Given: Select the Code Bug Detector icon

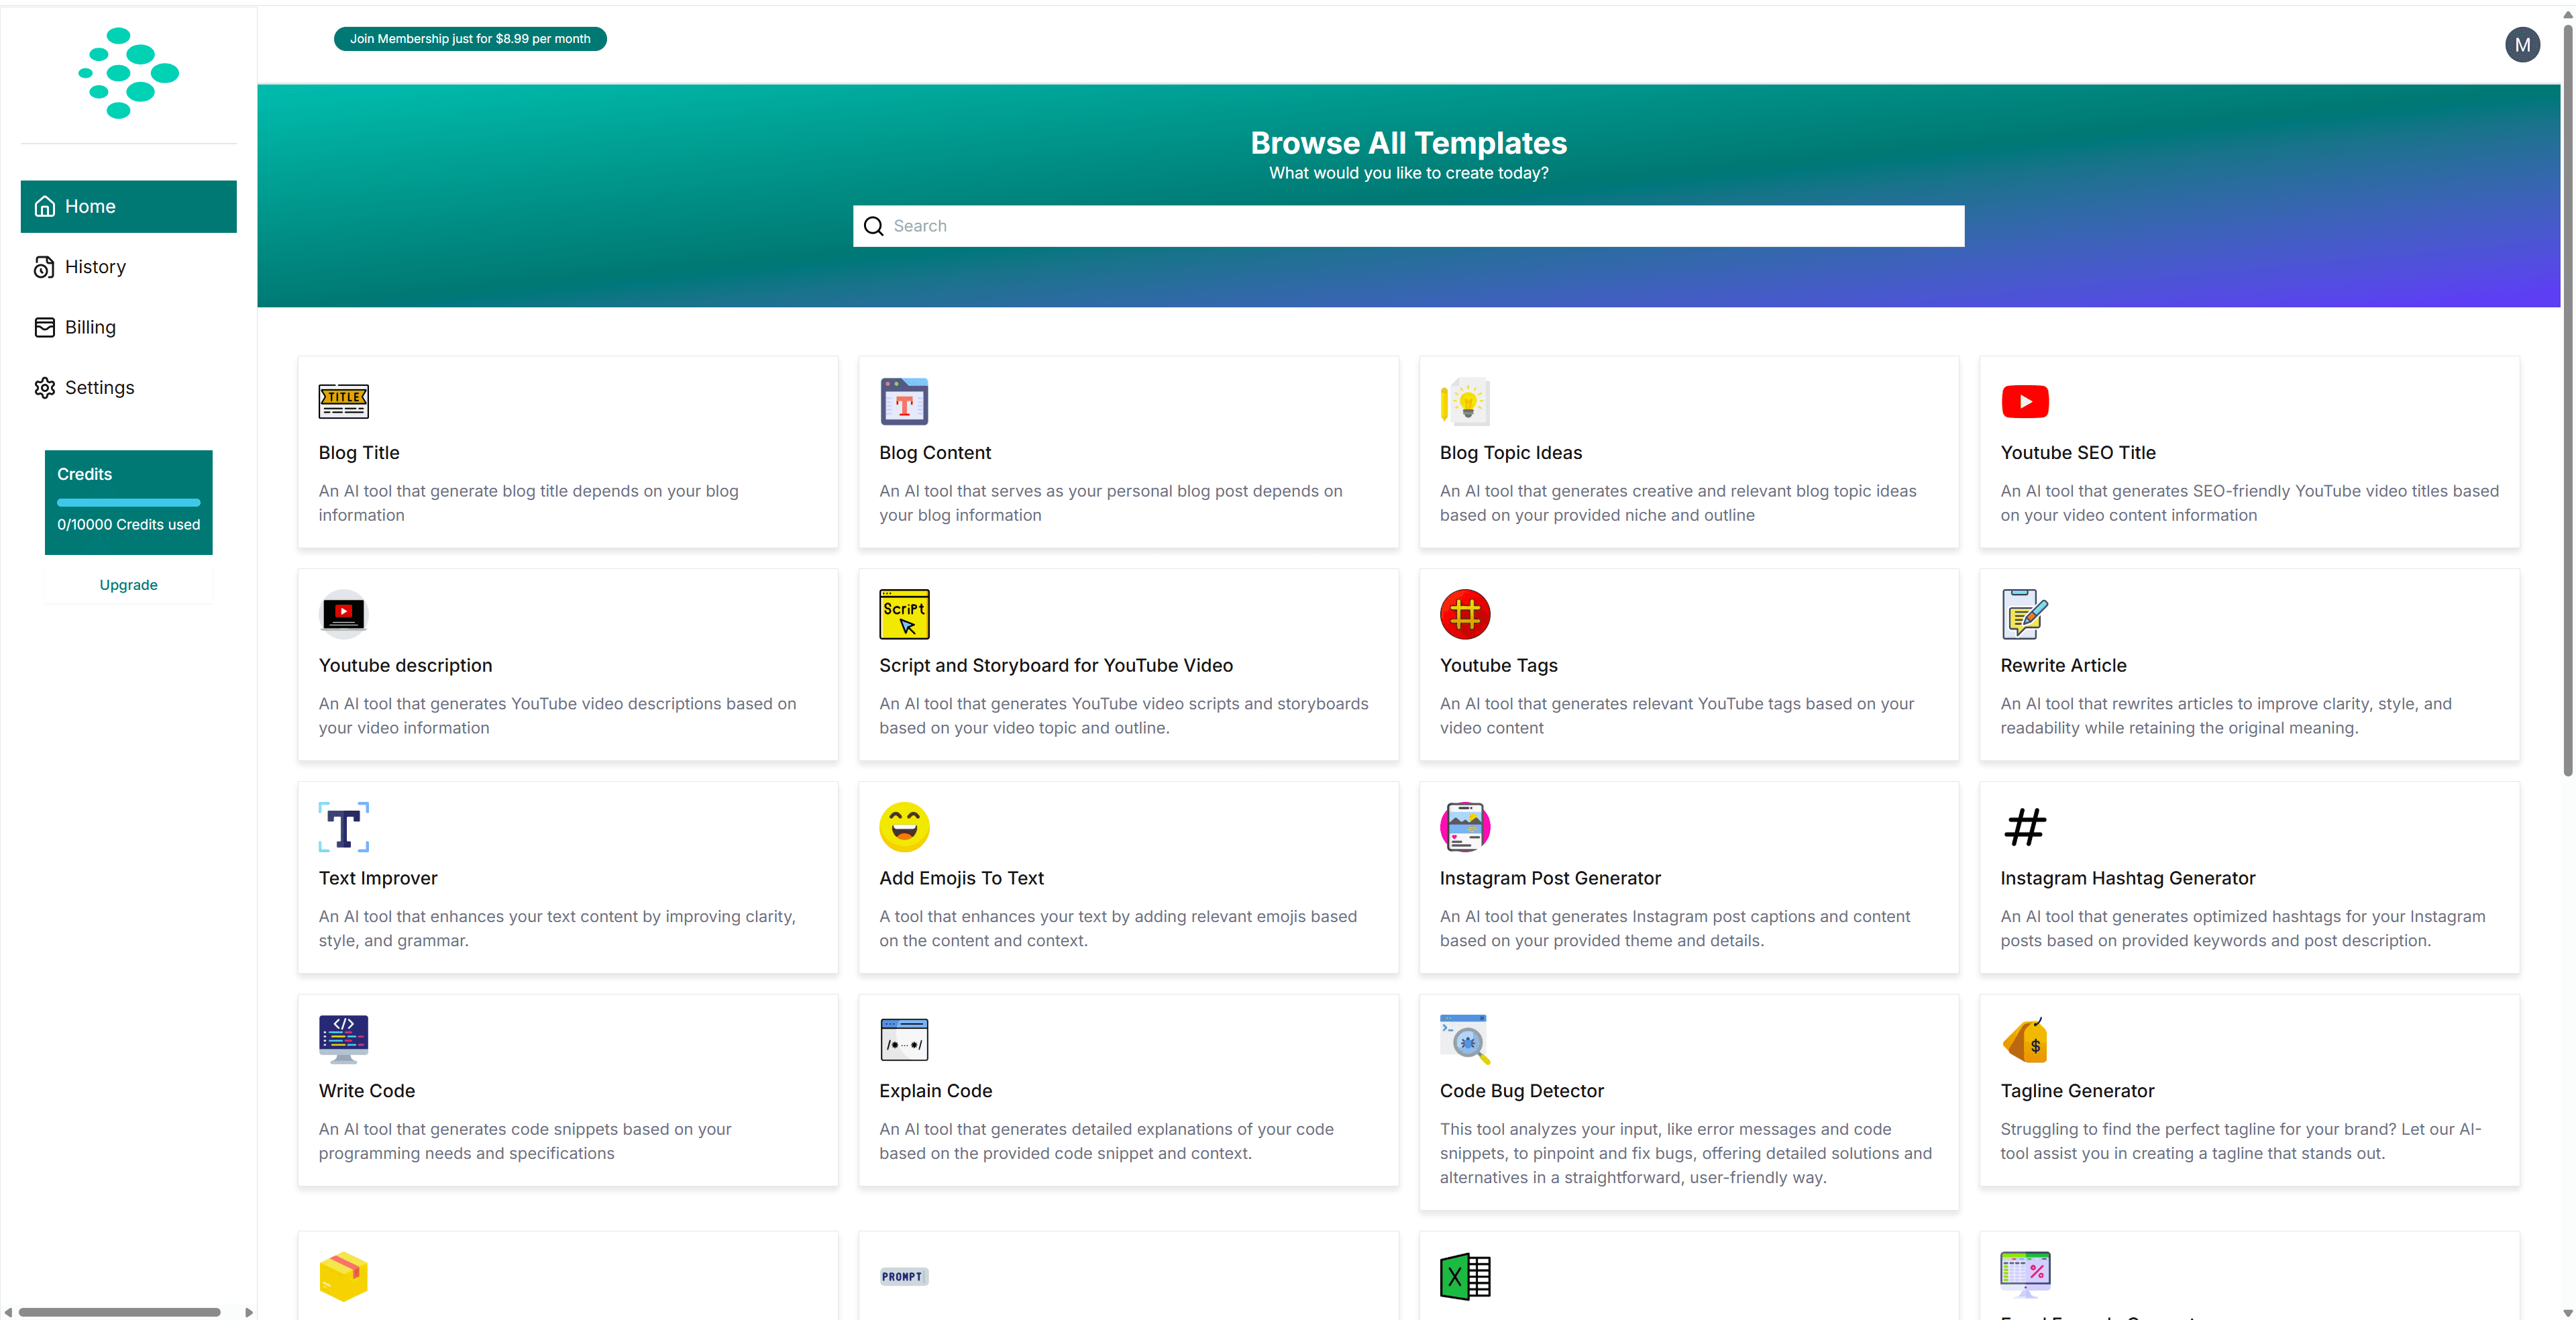Looking at the screenshot, I should point(1465,1039).
